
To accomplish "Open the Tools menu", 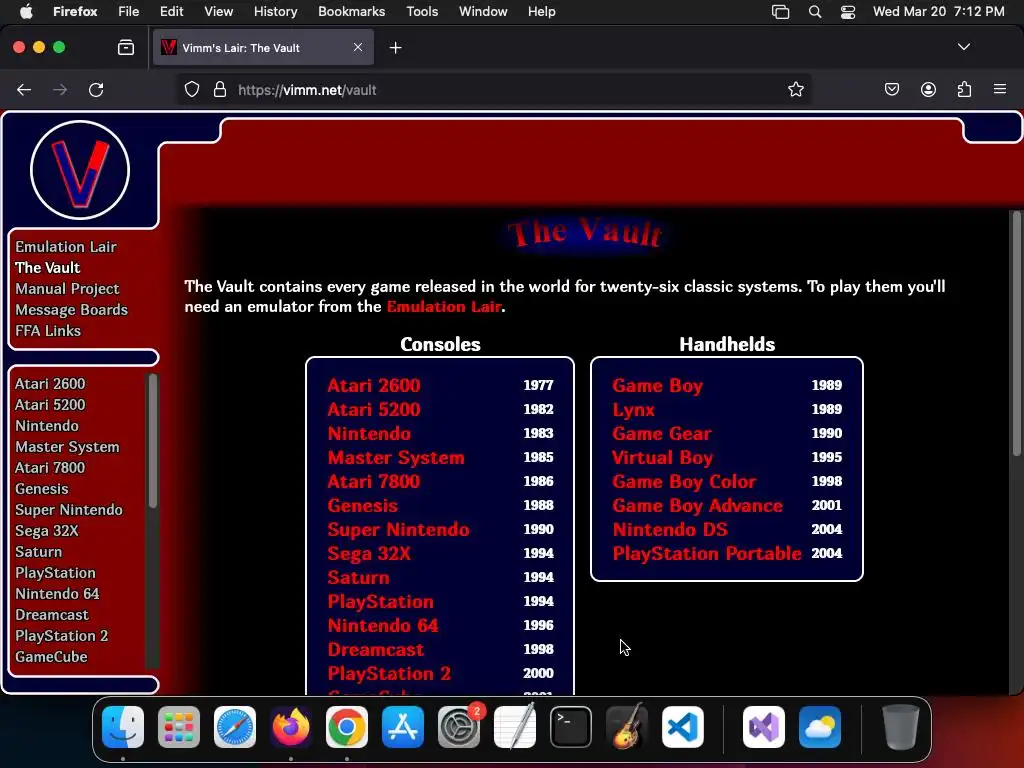I will tap(422, 12).
